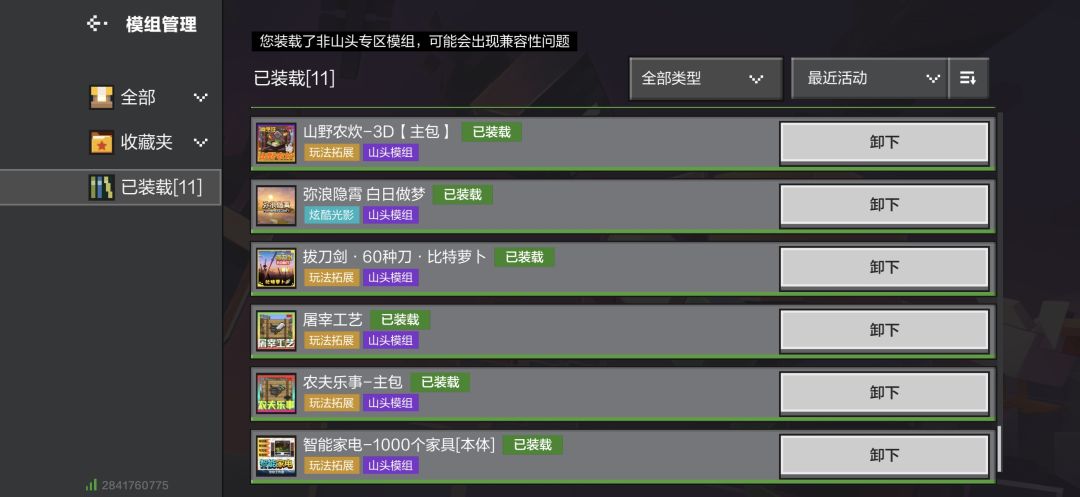This screenshot has height=497, width=1080.
Task: Click the bookshelf icon for 已装载[11]
Action: (x=101, y=187)
